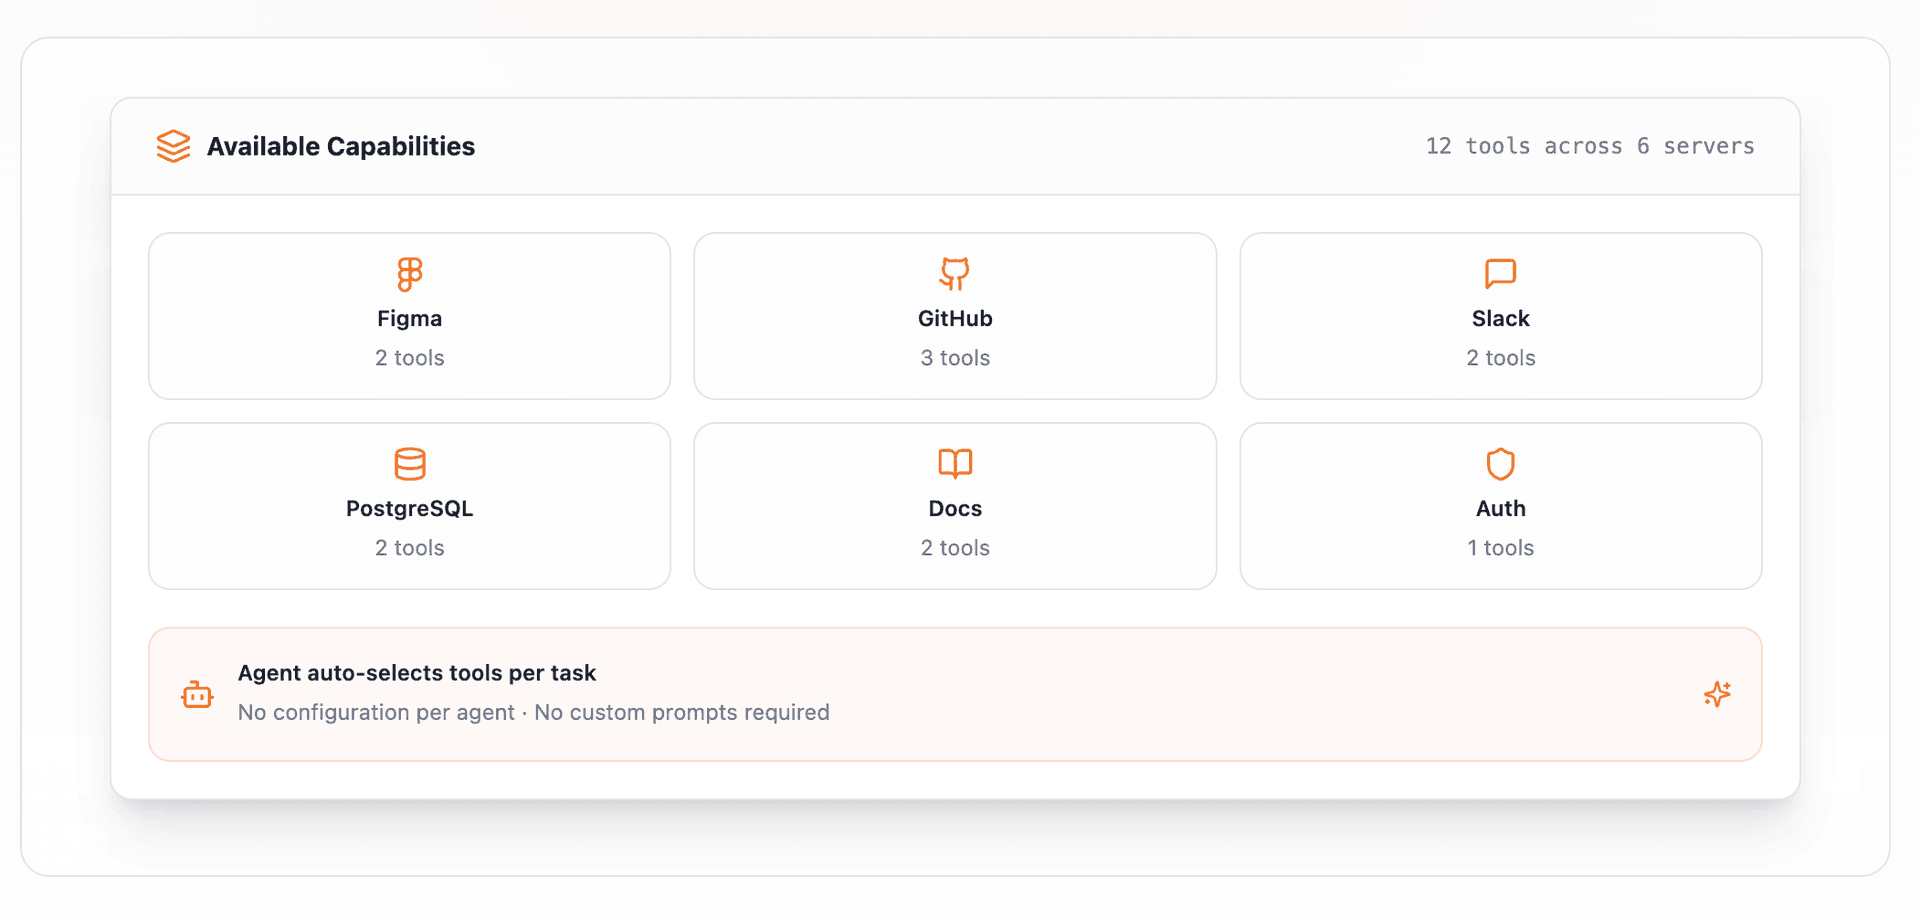Click the Slack message bubble icon
The image size is (1920, 919).
[x=1500, y=274]
